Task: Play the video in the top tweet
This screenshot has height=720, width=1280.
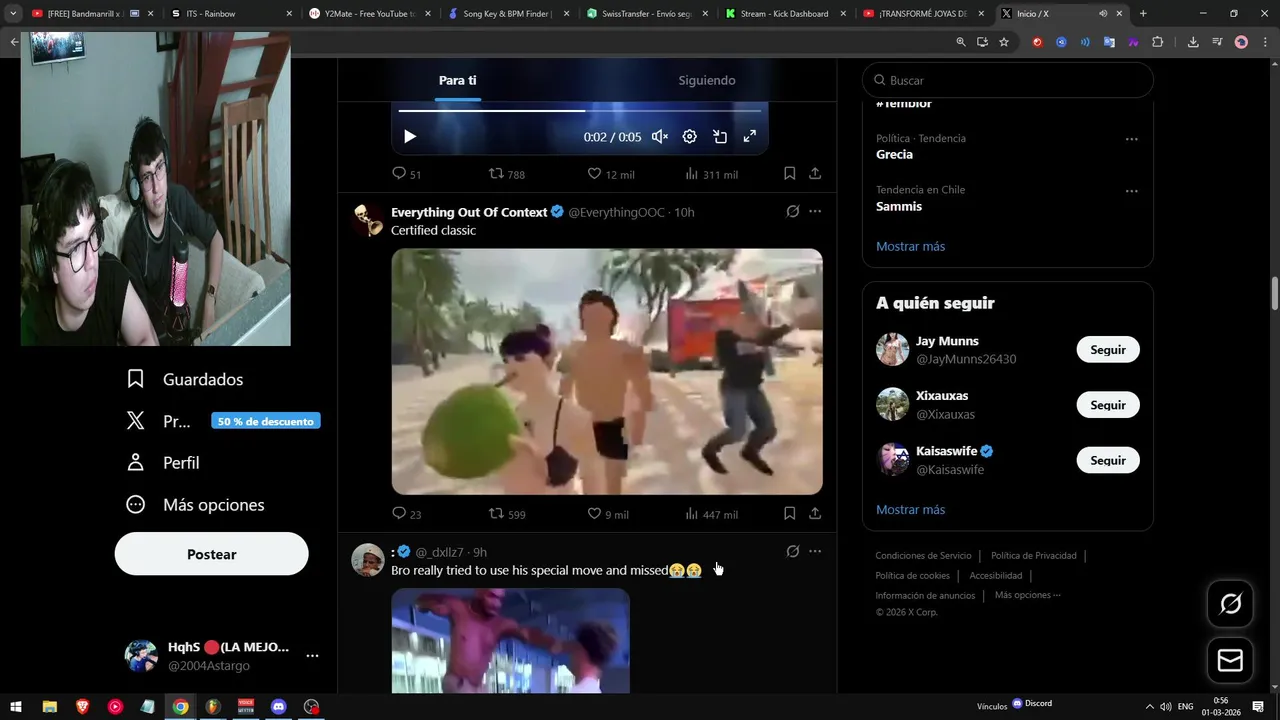Action: pos(409,136)
